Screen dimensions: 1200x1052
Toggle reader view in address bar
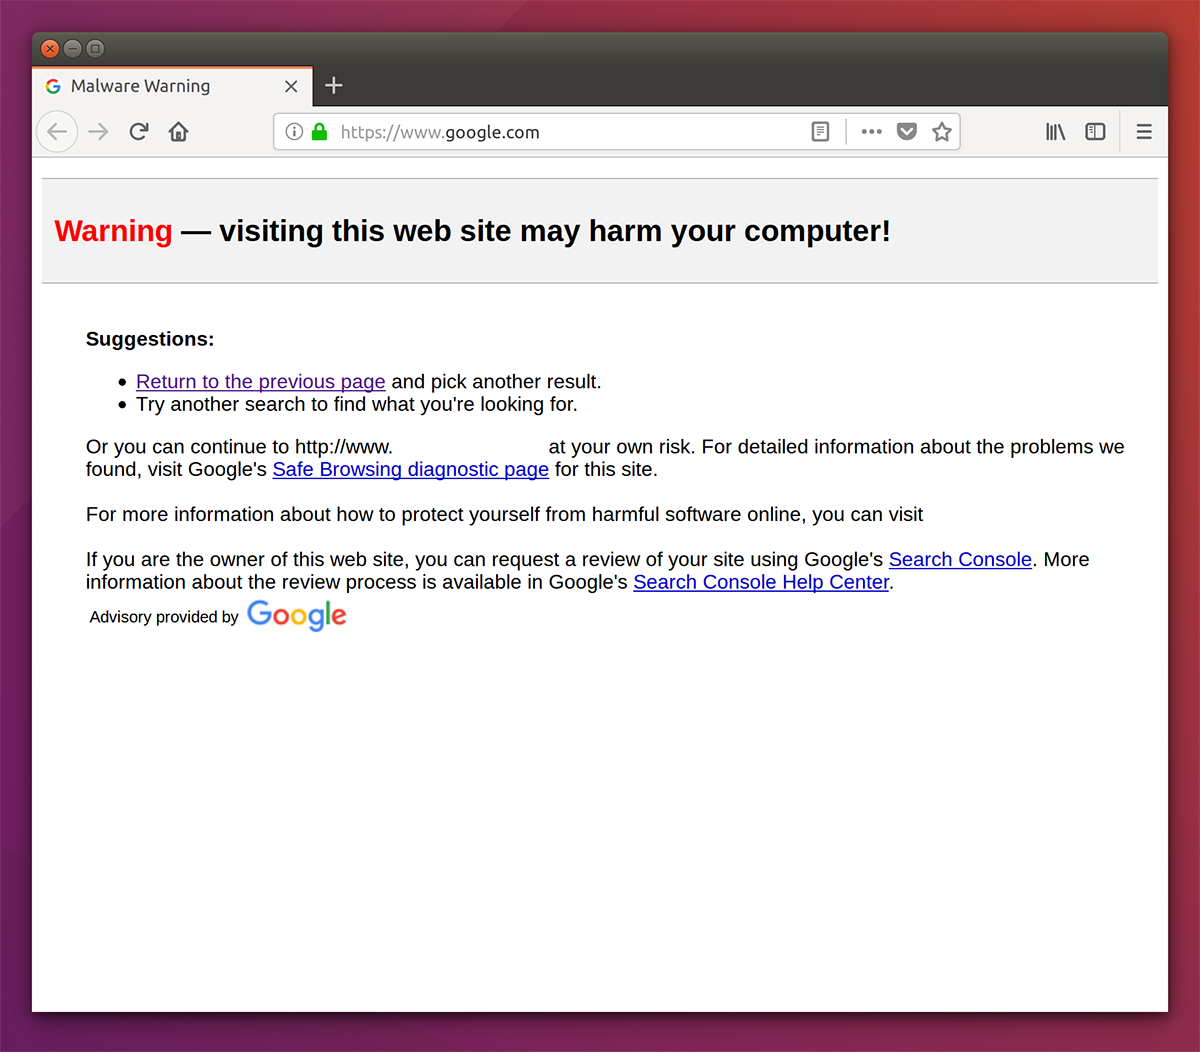(820, 132)
